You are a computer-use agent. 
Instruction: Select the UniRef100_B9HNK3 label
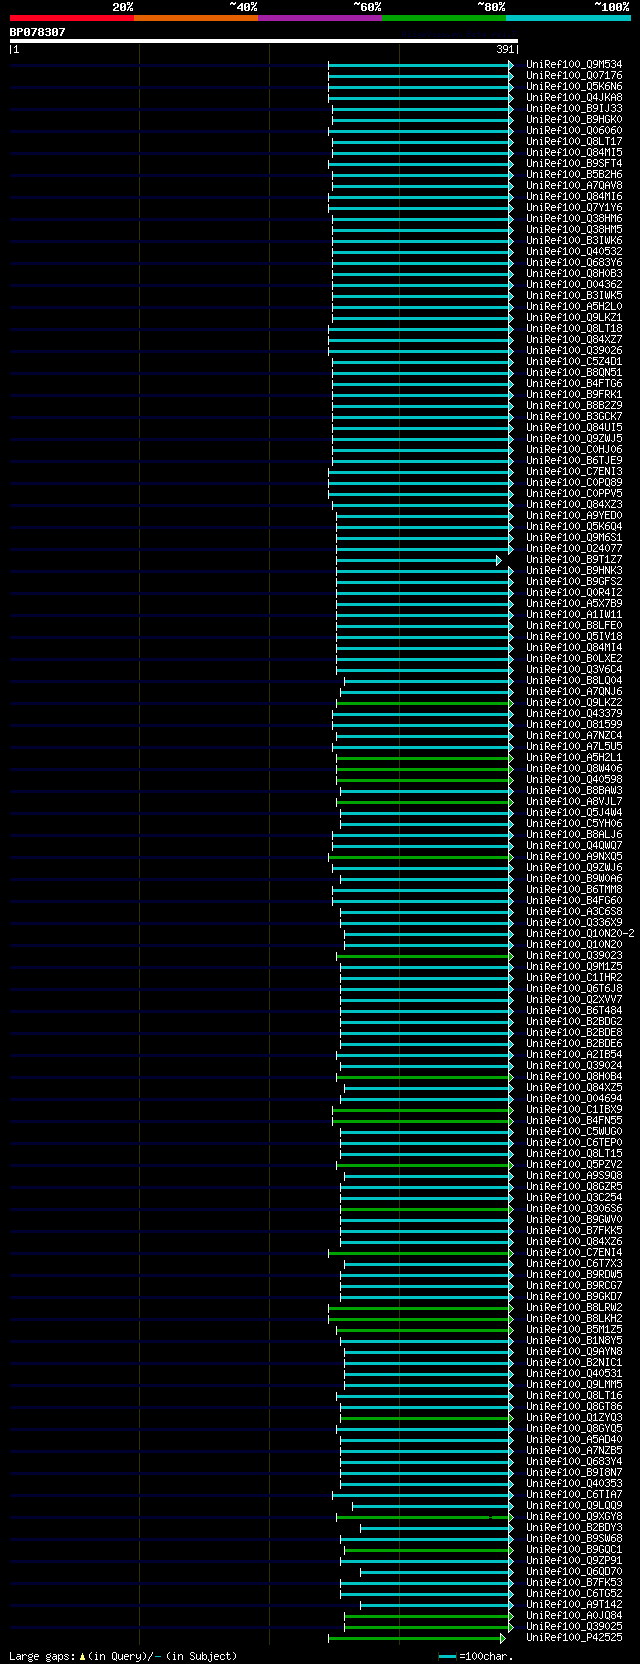point(574,571)
